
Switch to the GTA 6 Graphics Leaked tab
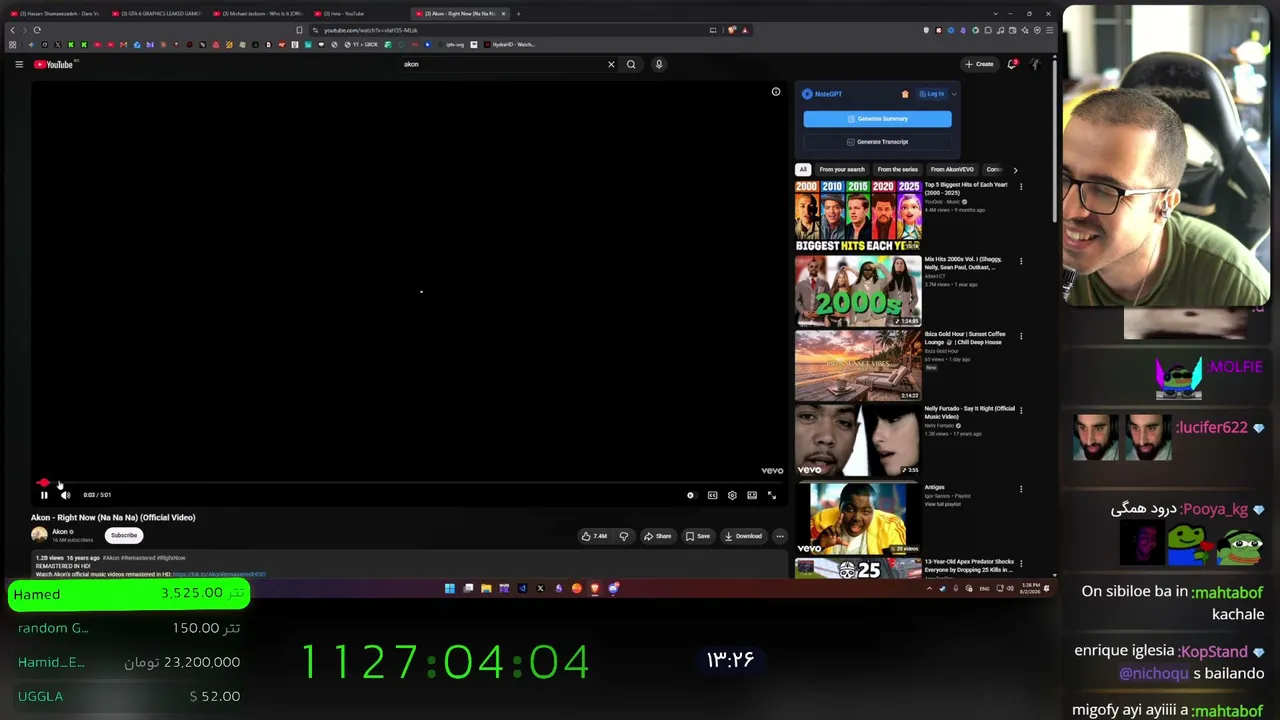click(x=157, y=14)
